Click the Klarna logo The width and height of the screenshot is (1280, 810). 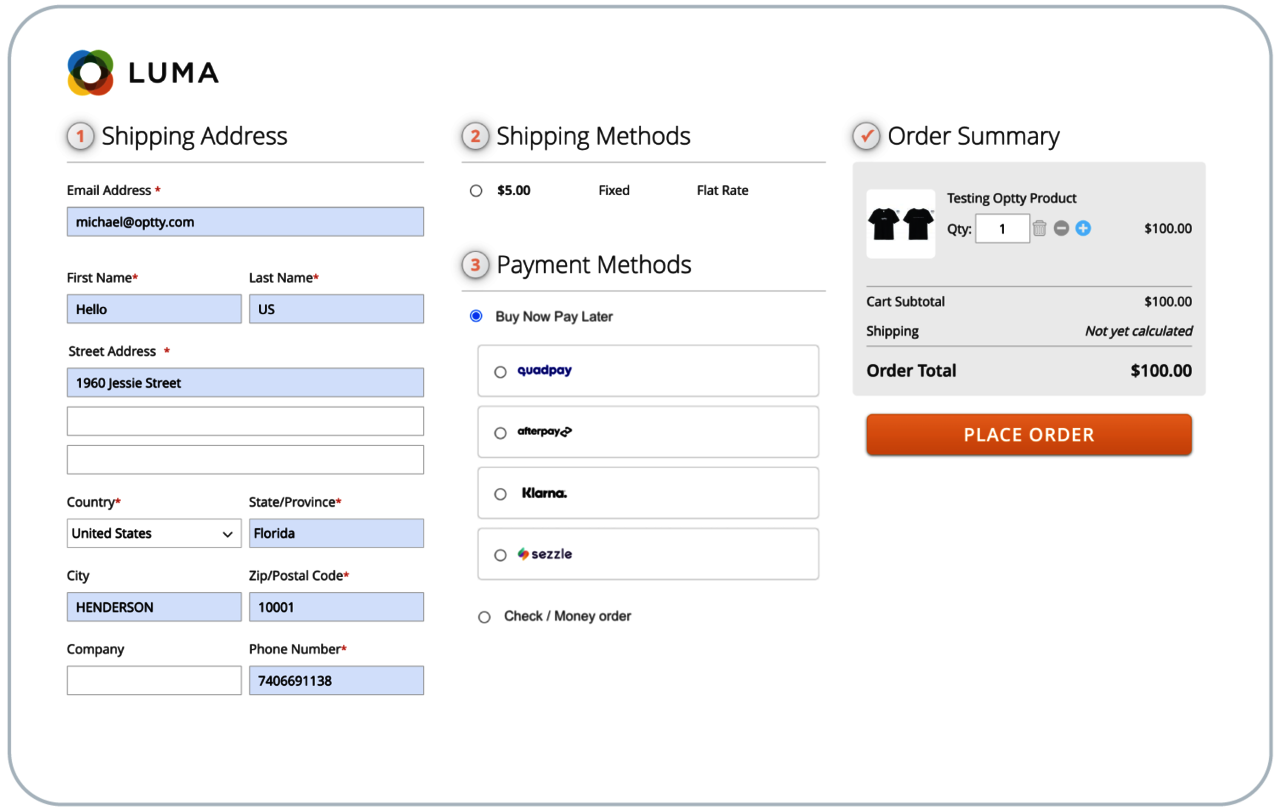click(x=544, y=493)
